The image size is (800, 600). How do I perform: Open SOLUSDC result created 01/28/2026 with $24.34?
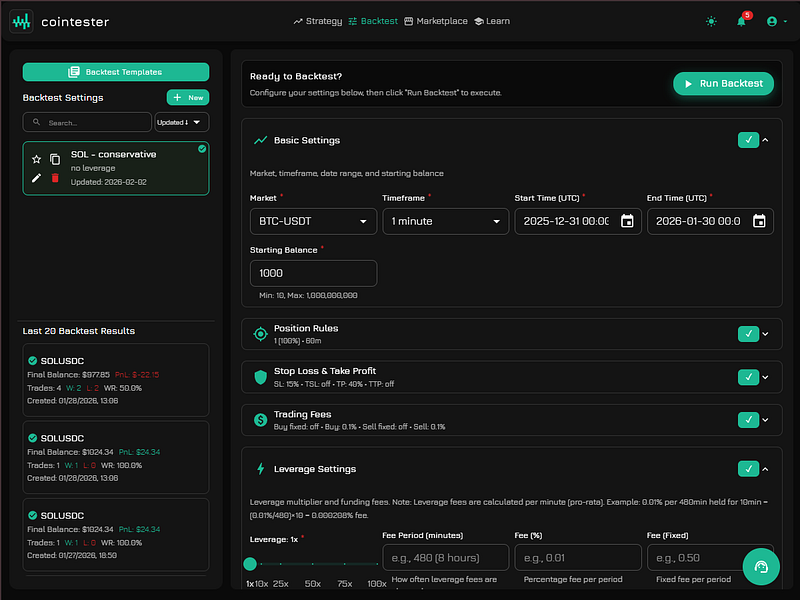tap(116, 457)
